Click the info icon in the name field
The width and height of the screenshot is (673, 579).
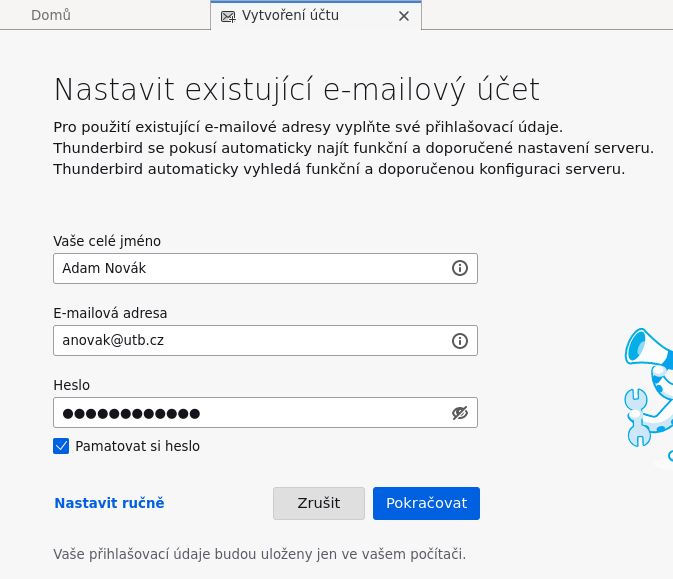coord(460,268)
